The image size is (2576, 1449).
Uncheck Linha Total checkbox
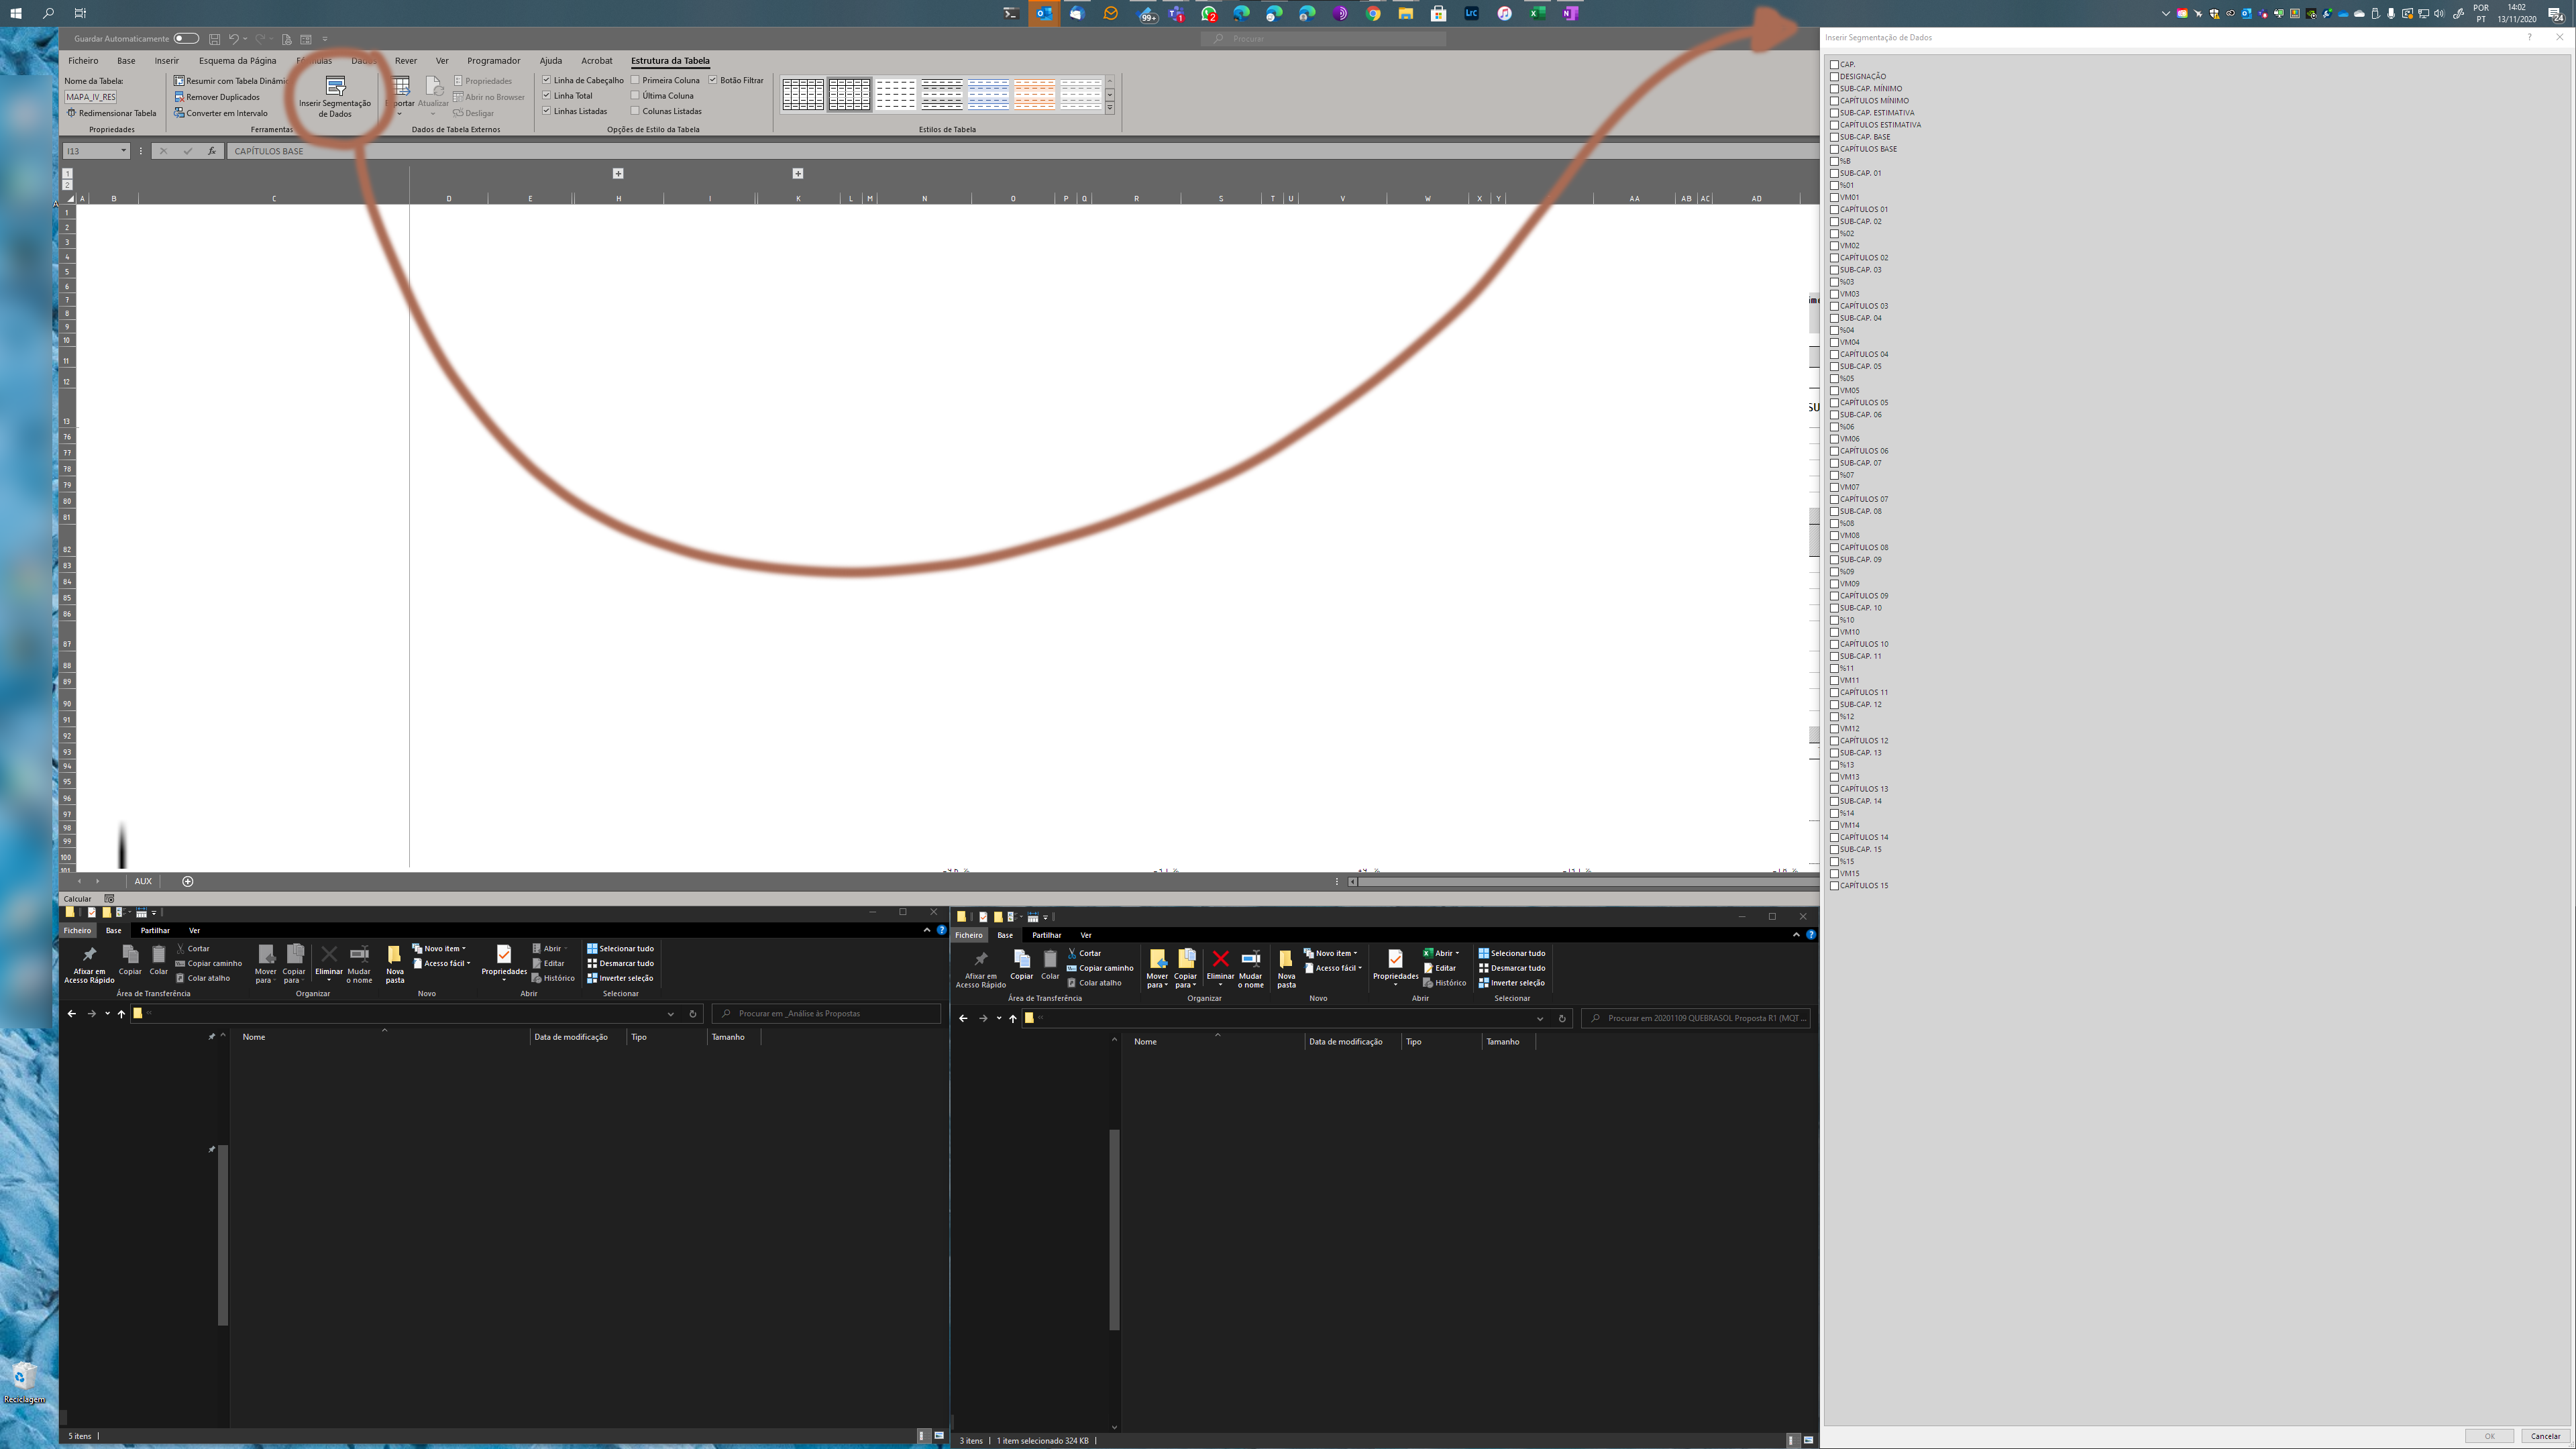point(547,96)
